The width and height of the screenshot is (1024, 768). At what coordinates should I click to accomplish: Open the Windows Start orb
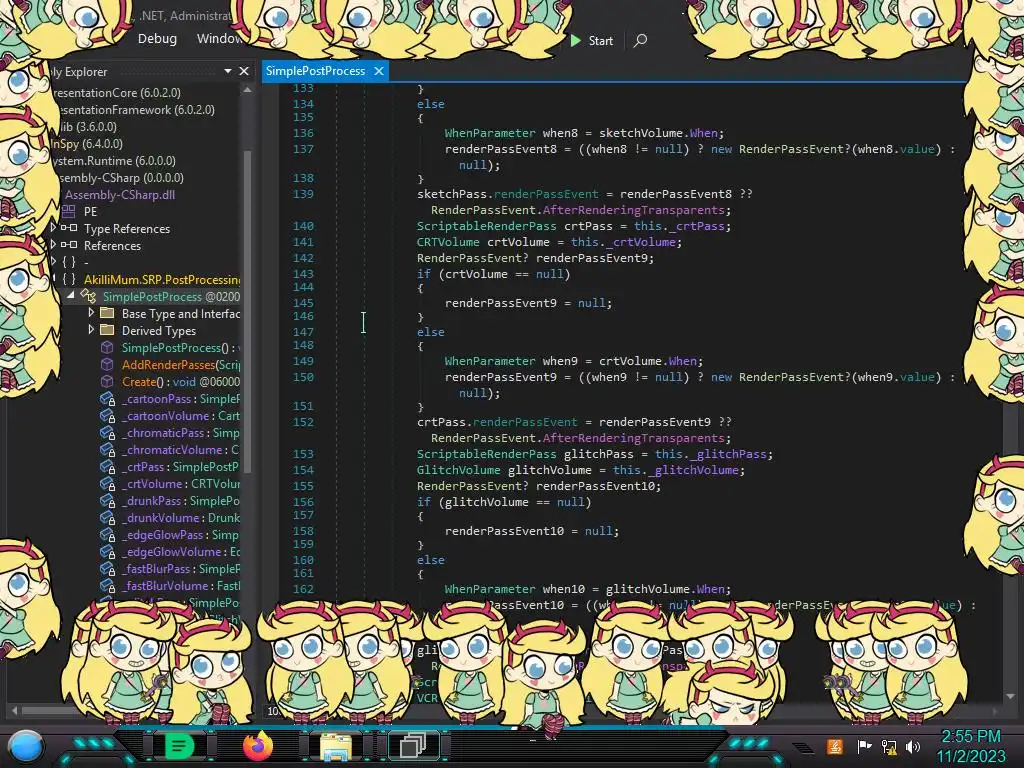(x=26, y=746)
